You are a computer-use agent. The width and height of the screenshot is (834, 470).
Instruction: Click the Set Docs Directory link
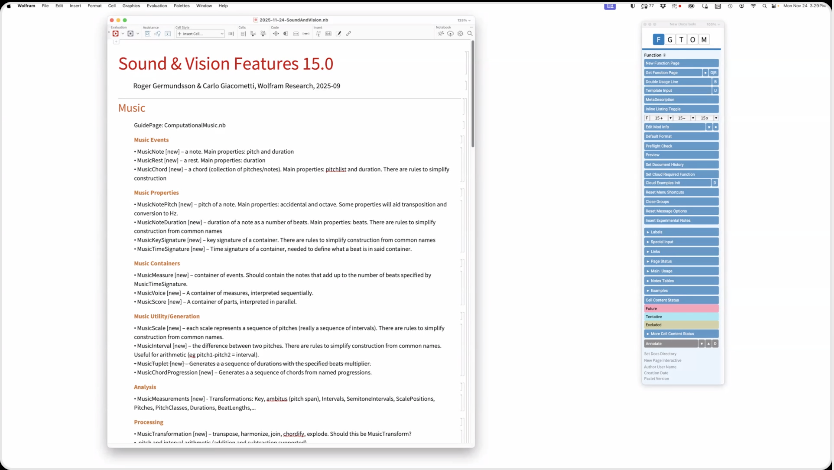point(660,354)
